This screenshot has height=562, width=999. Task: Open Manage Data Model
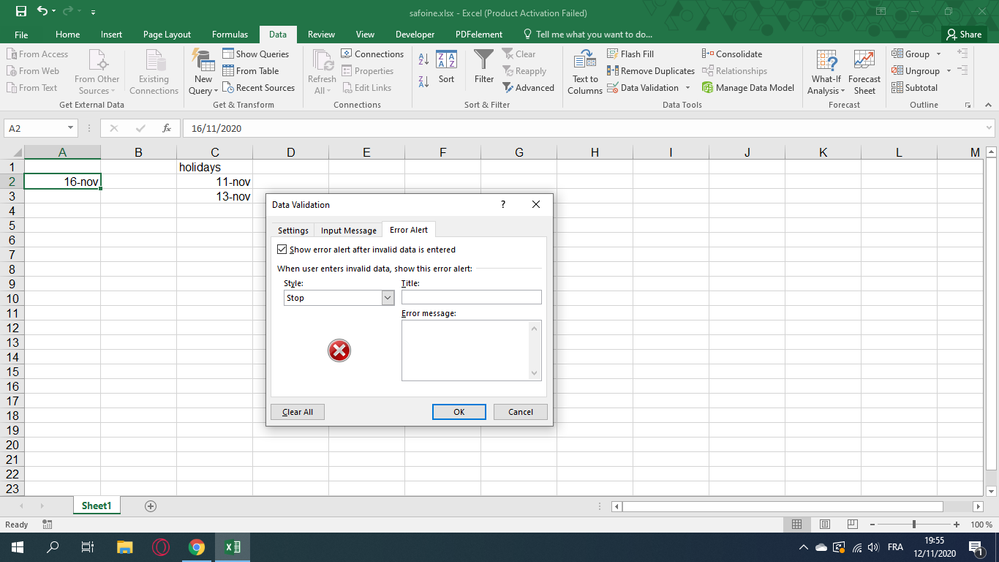click(748, 88)
